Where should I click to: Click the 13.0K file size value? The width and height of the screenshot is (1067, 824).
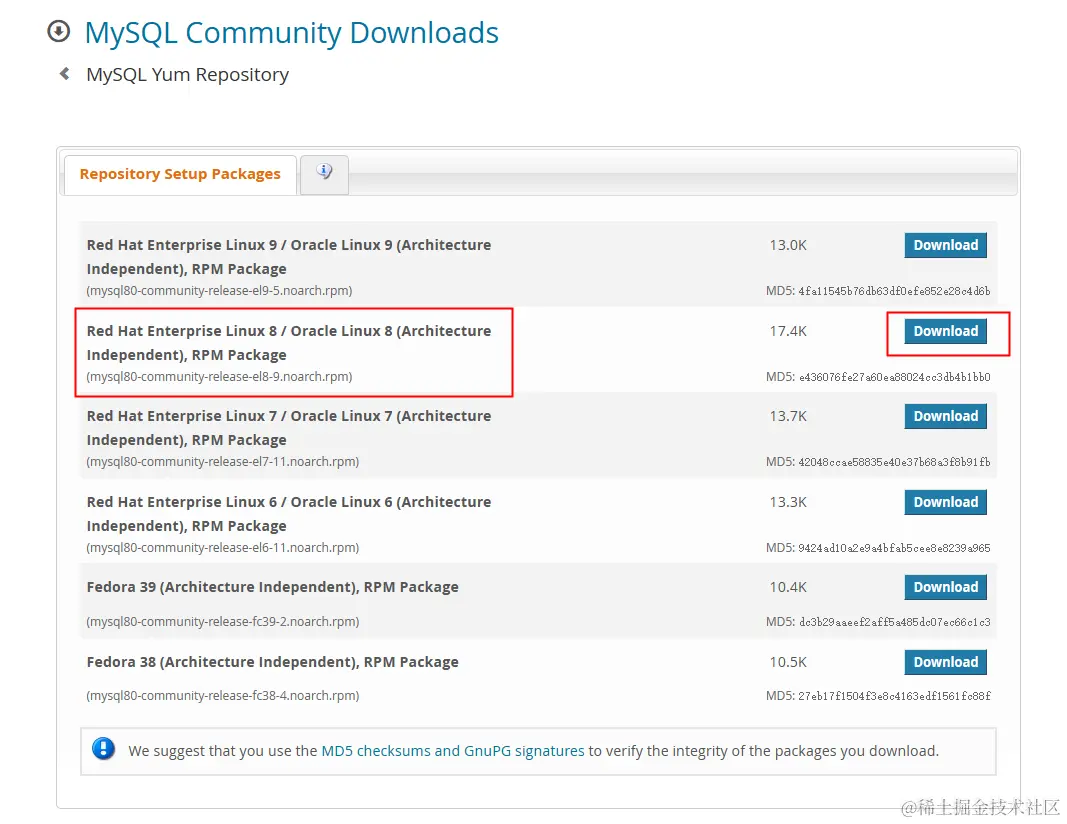(x=788, y=245)
